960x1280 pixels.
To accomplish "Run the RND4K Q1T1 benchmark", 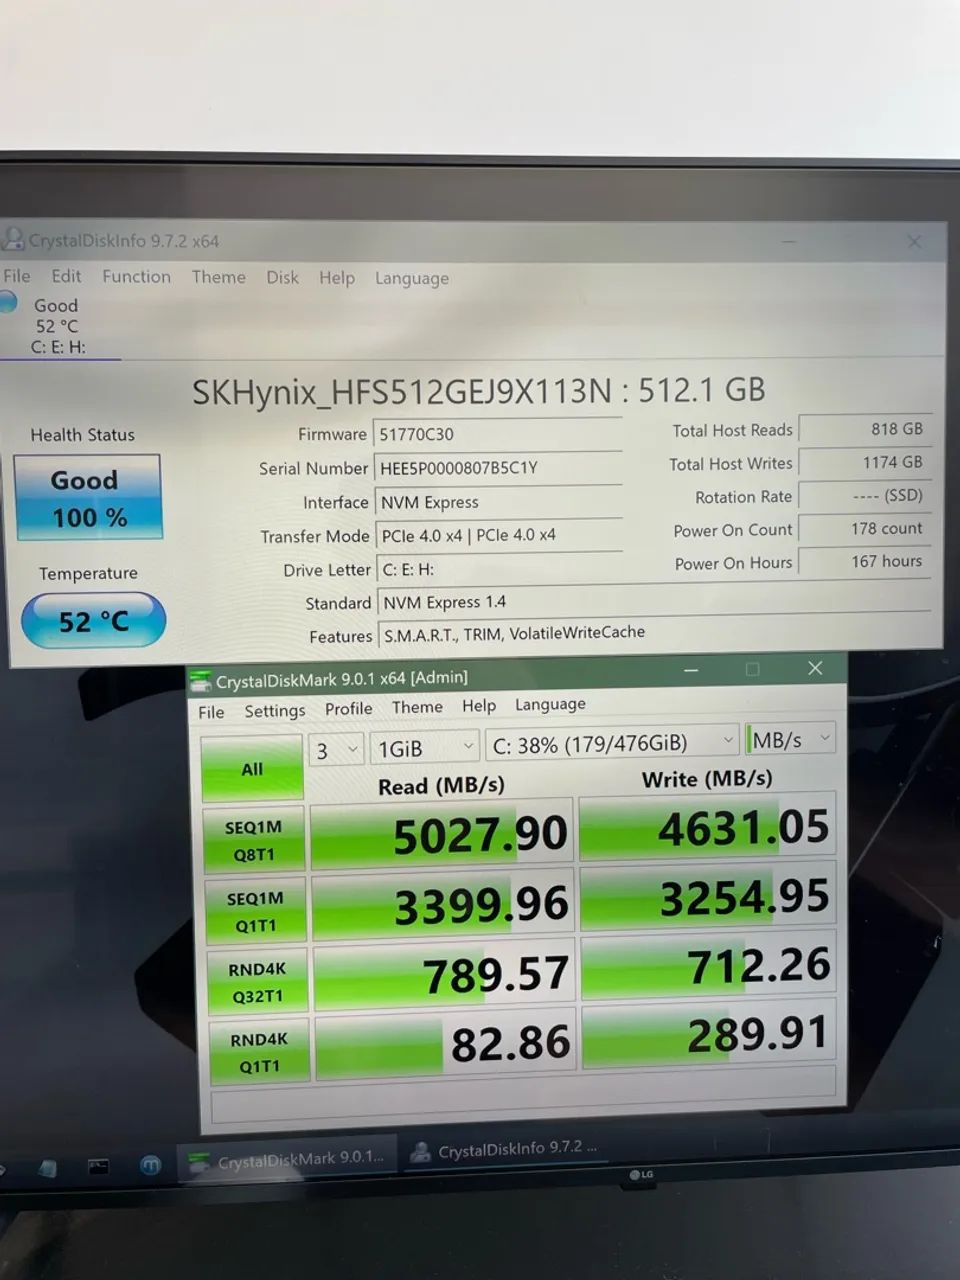I will pyautogui.click(x=259, y=1052).
